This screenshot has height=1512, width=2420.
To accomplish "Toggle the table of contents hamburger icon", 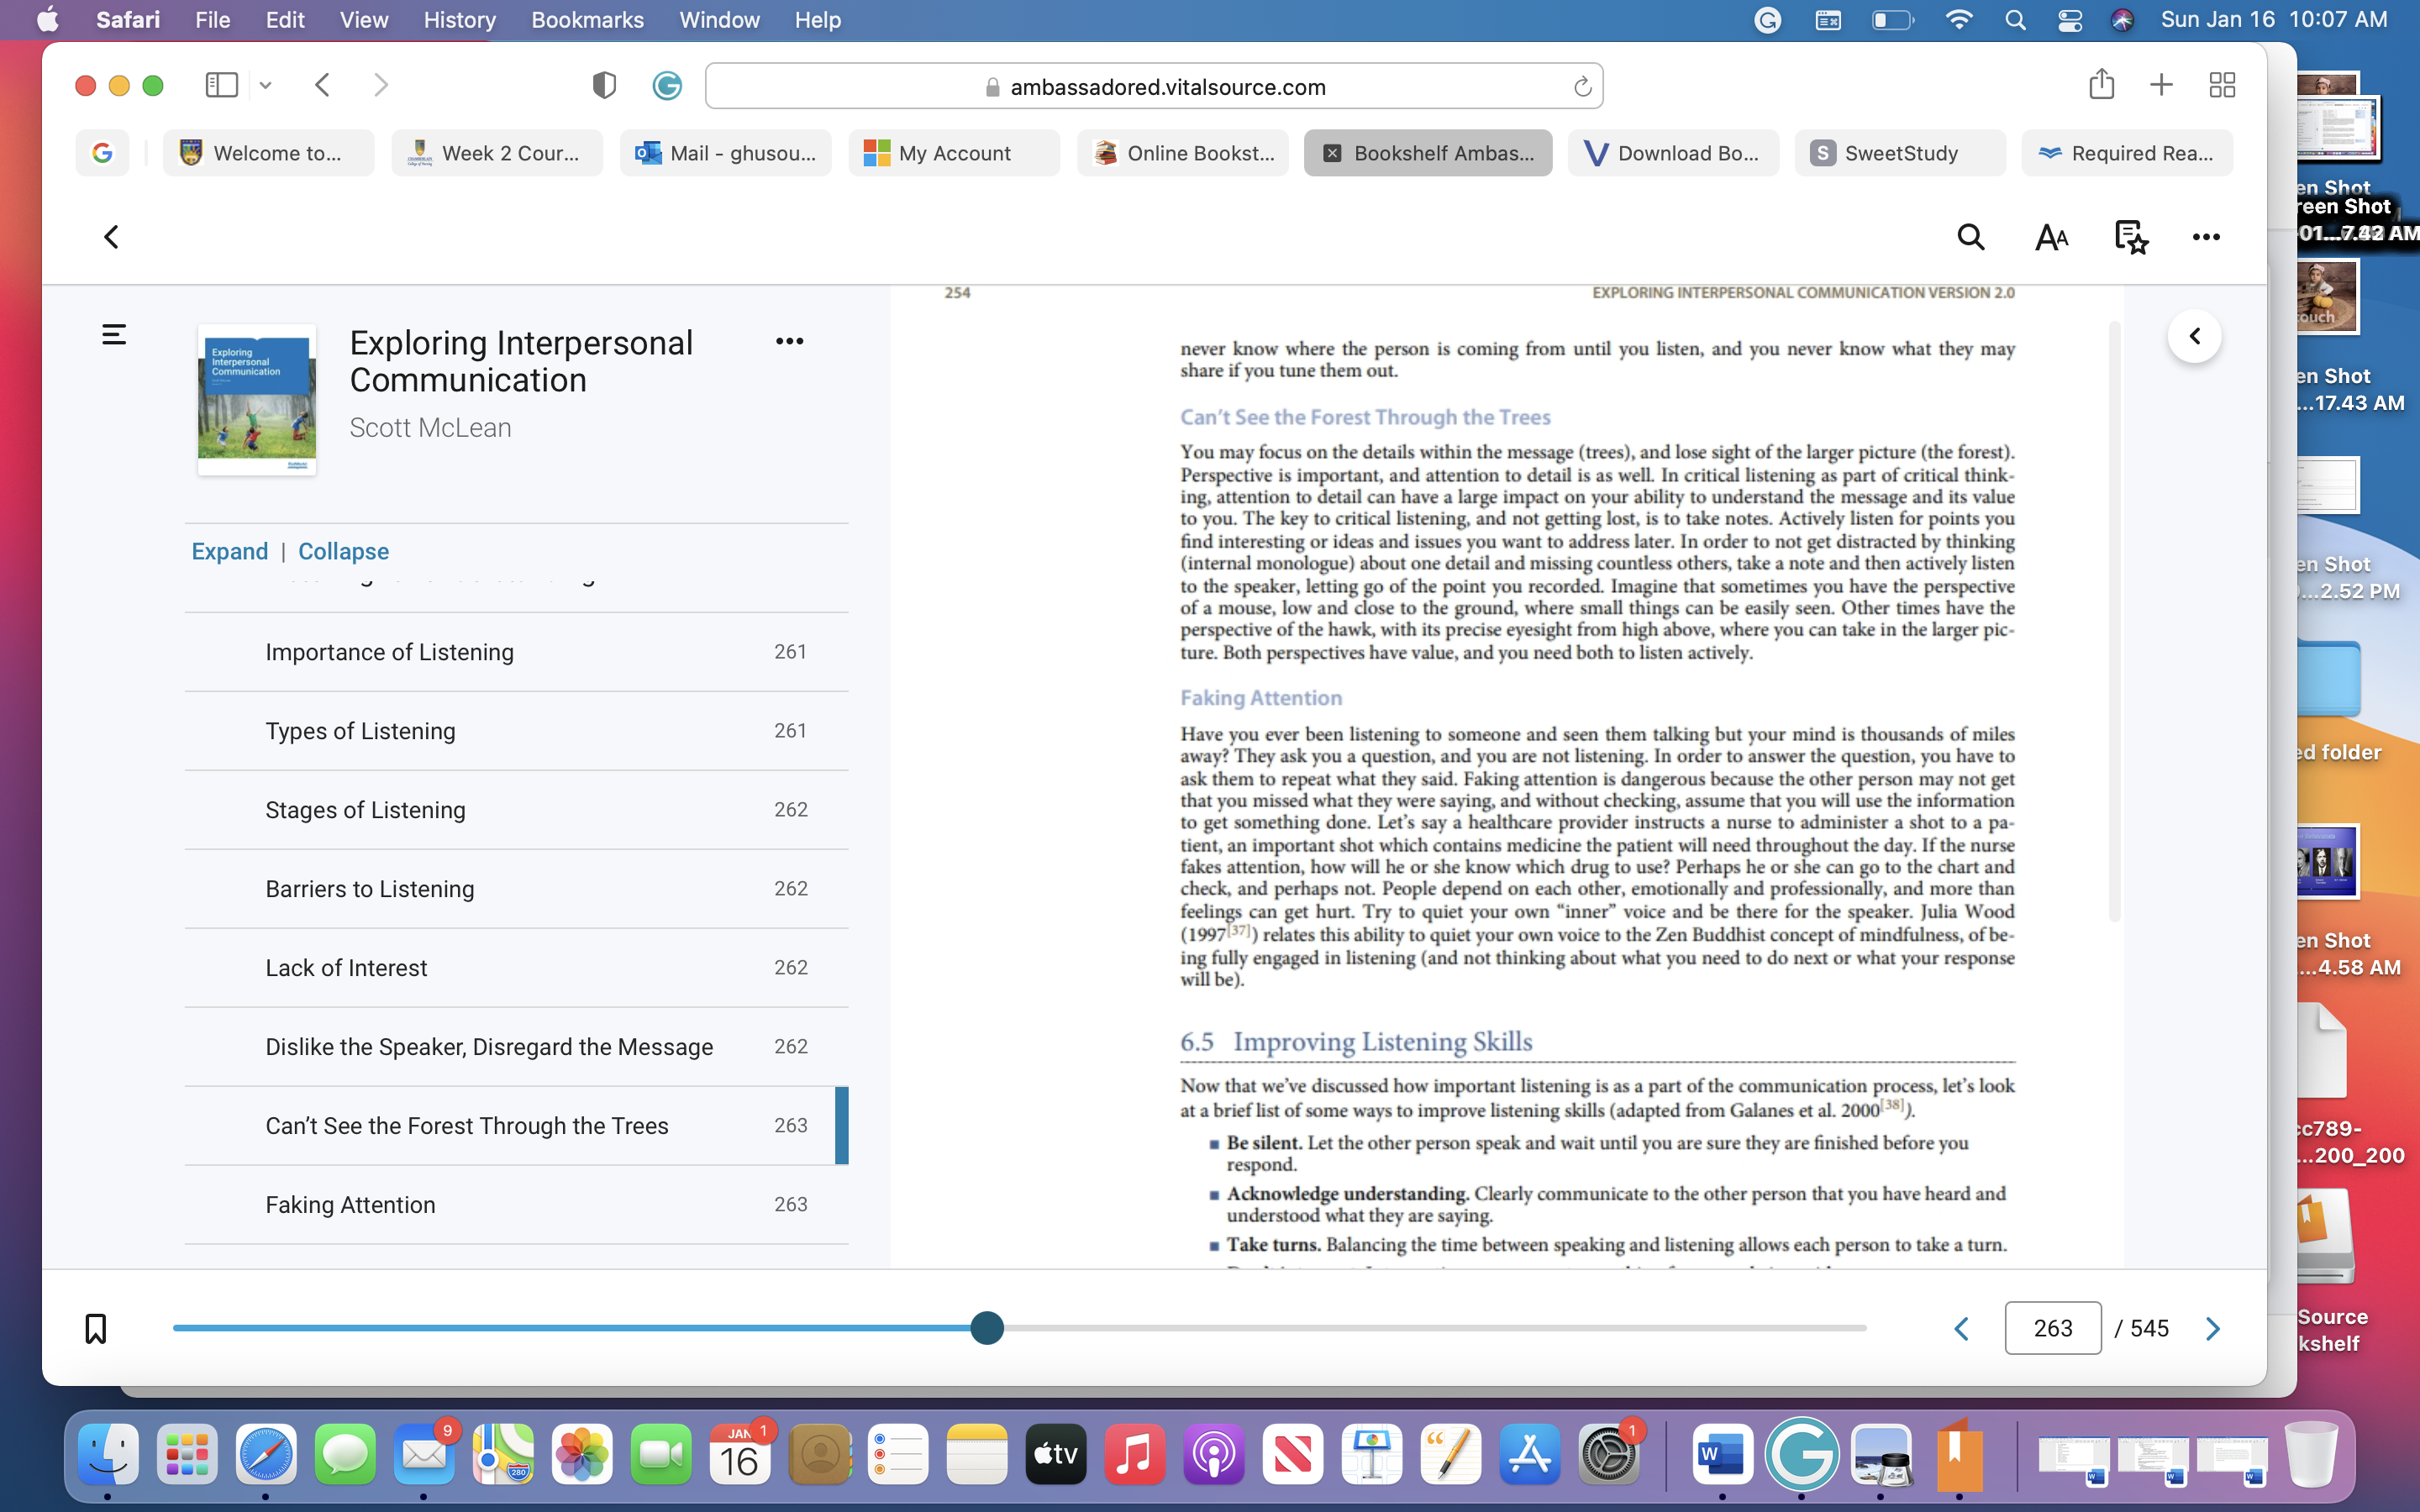I will coord(114,334).
